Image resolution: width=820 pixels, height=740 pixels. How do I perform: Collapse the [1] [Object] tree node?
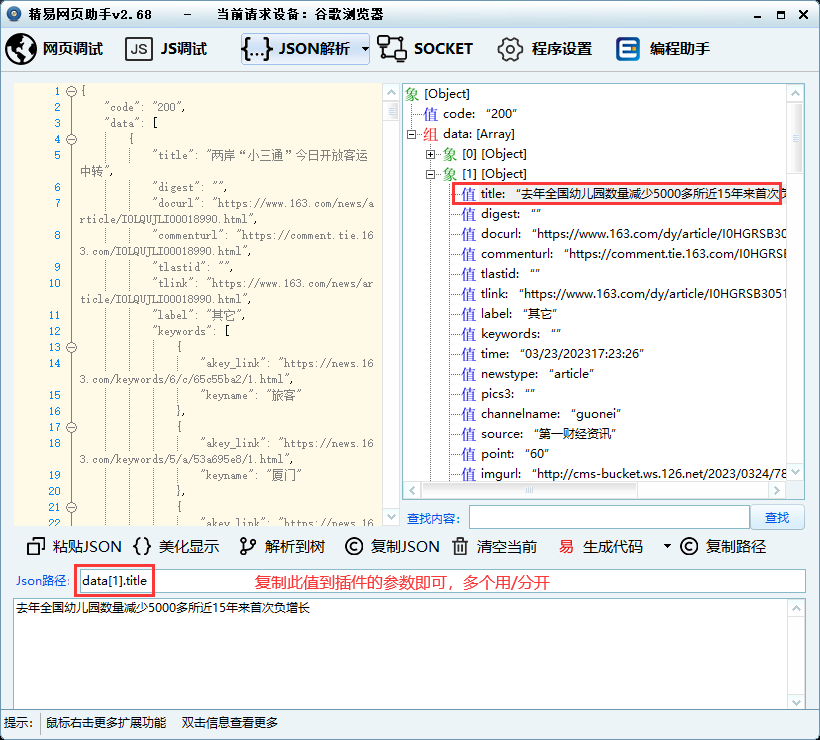click(x=431, y=174)
